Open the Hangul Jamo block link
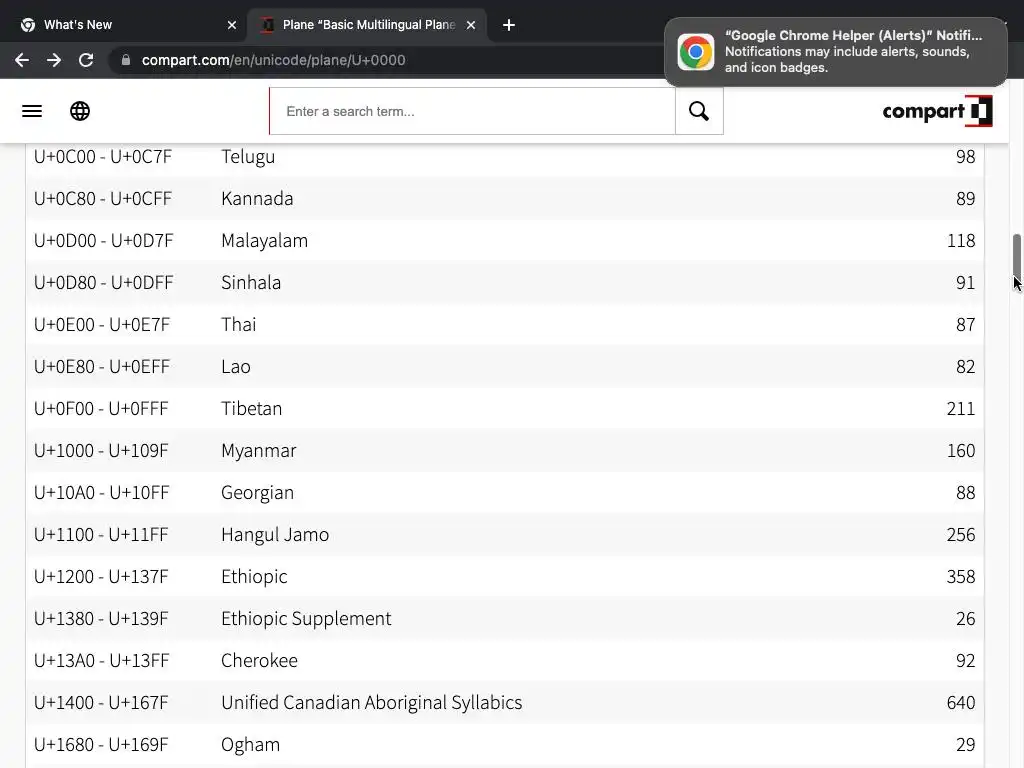 click(x=275, y=534)
